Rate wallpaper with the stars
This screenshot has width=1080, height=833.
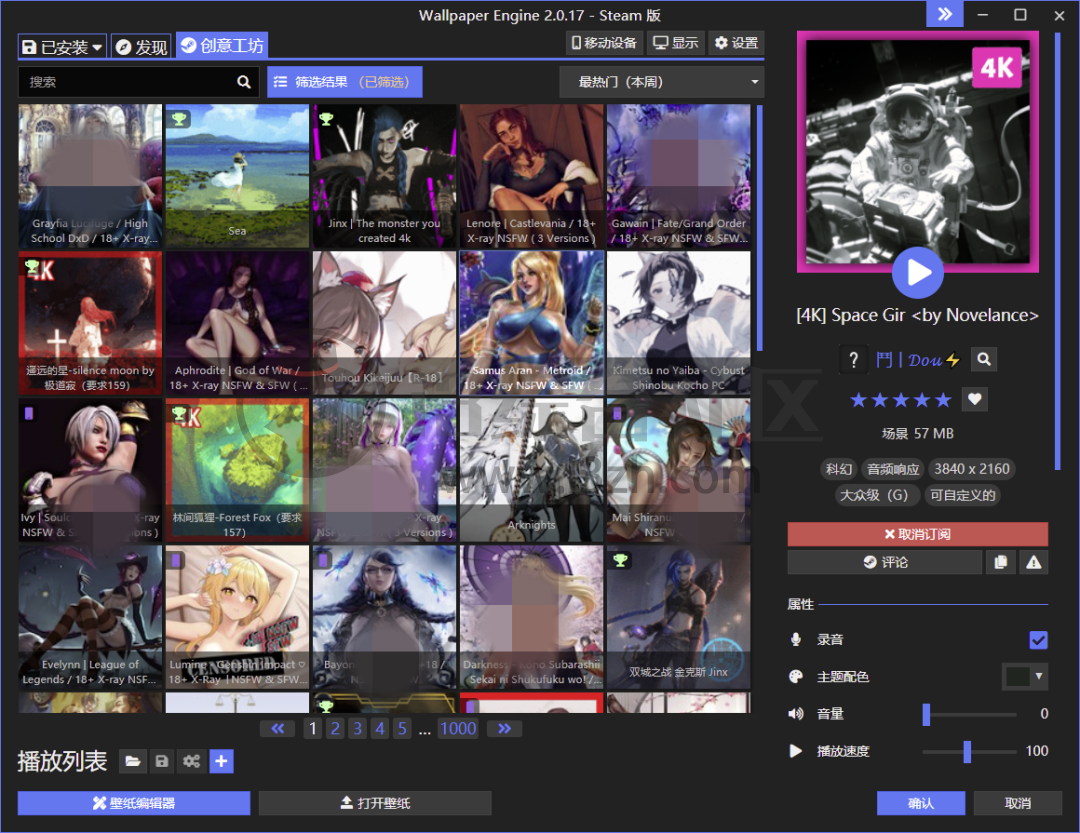point(901,400)
